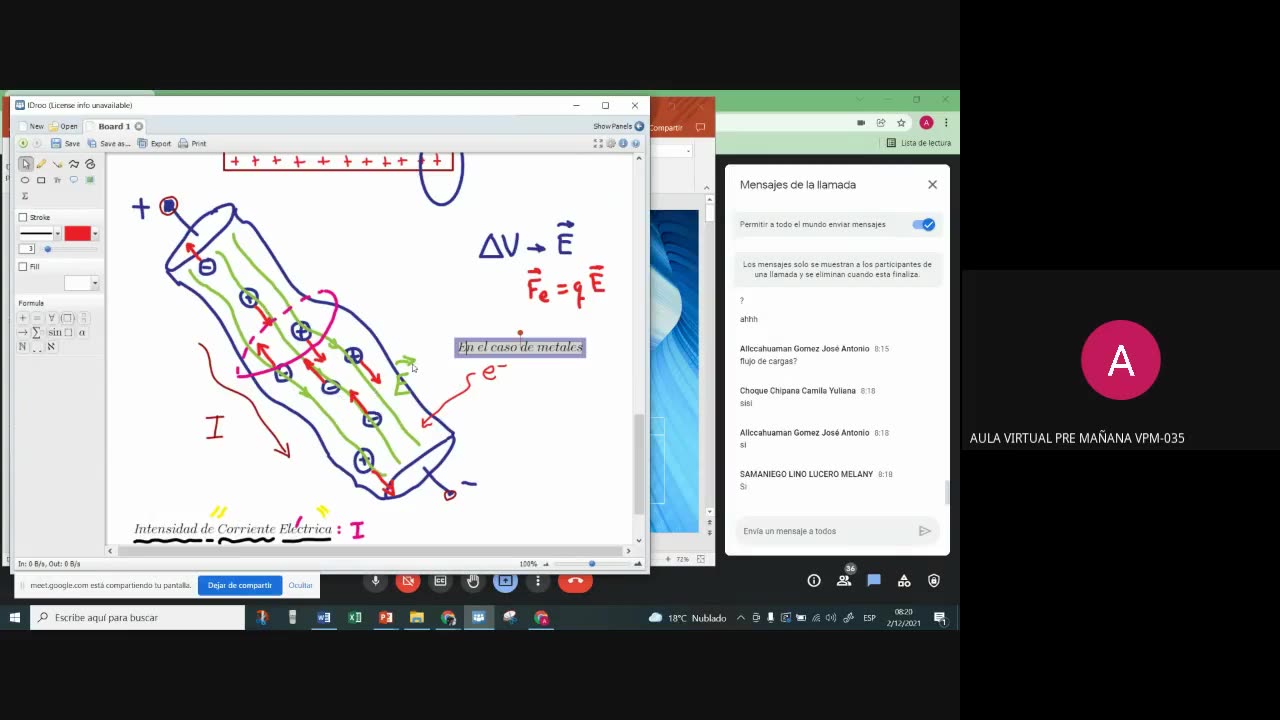Show participants list in Meet
The height and width of the screenshot is (720, 1280).
tap(844, 581)
